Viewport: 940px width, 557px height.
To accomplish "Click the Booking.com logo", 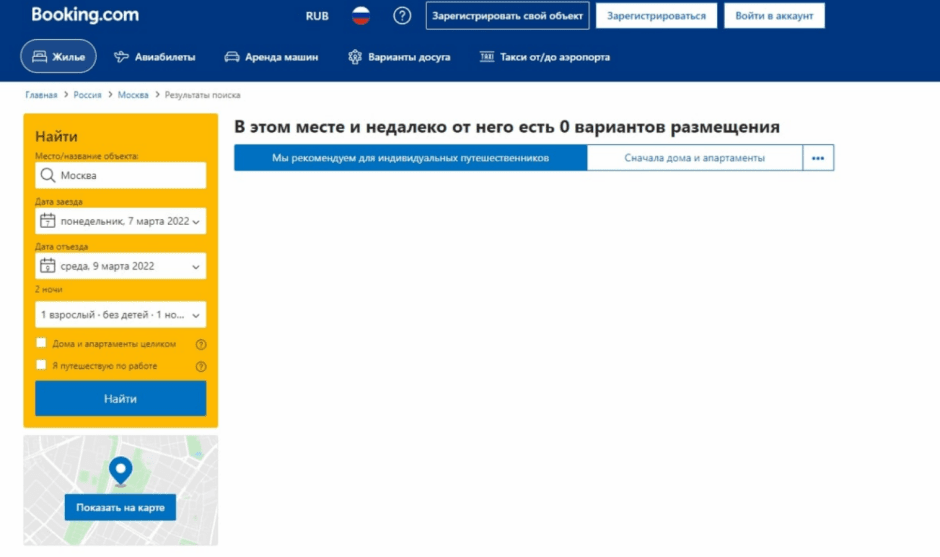I will pos(85,14).
